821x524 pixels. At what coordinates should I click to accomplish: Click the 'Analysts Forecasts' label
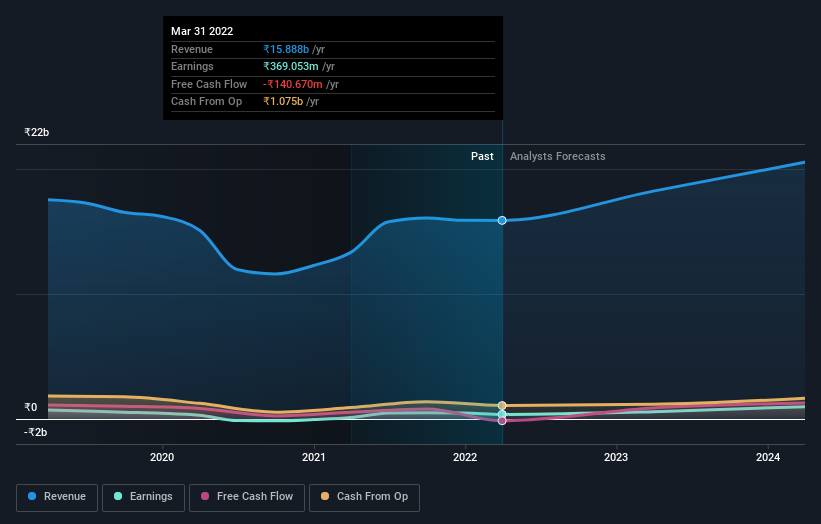(x=558, y=156)
